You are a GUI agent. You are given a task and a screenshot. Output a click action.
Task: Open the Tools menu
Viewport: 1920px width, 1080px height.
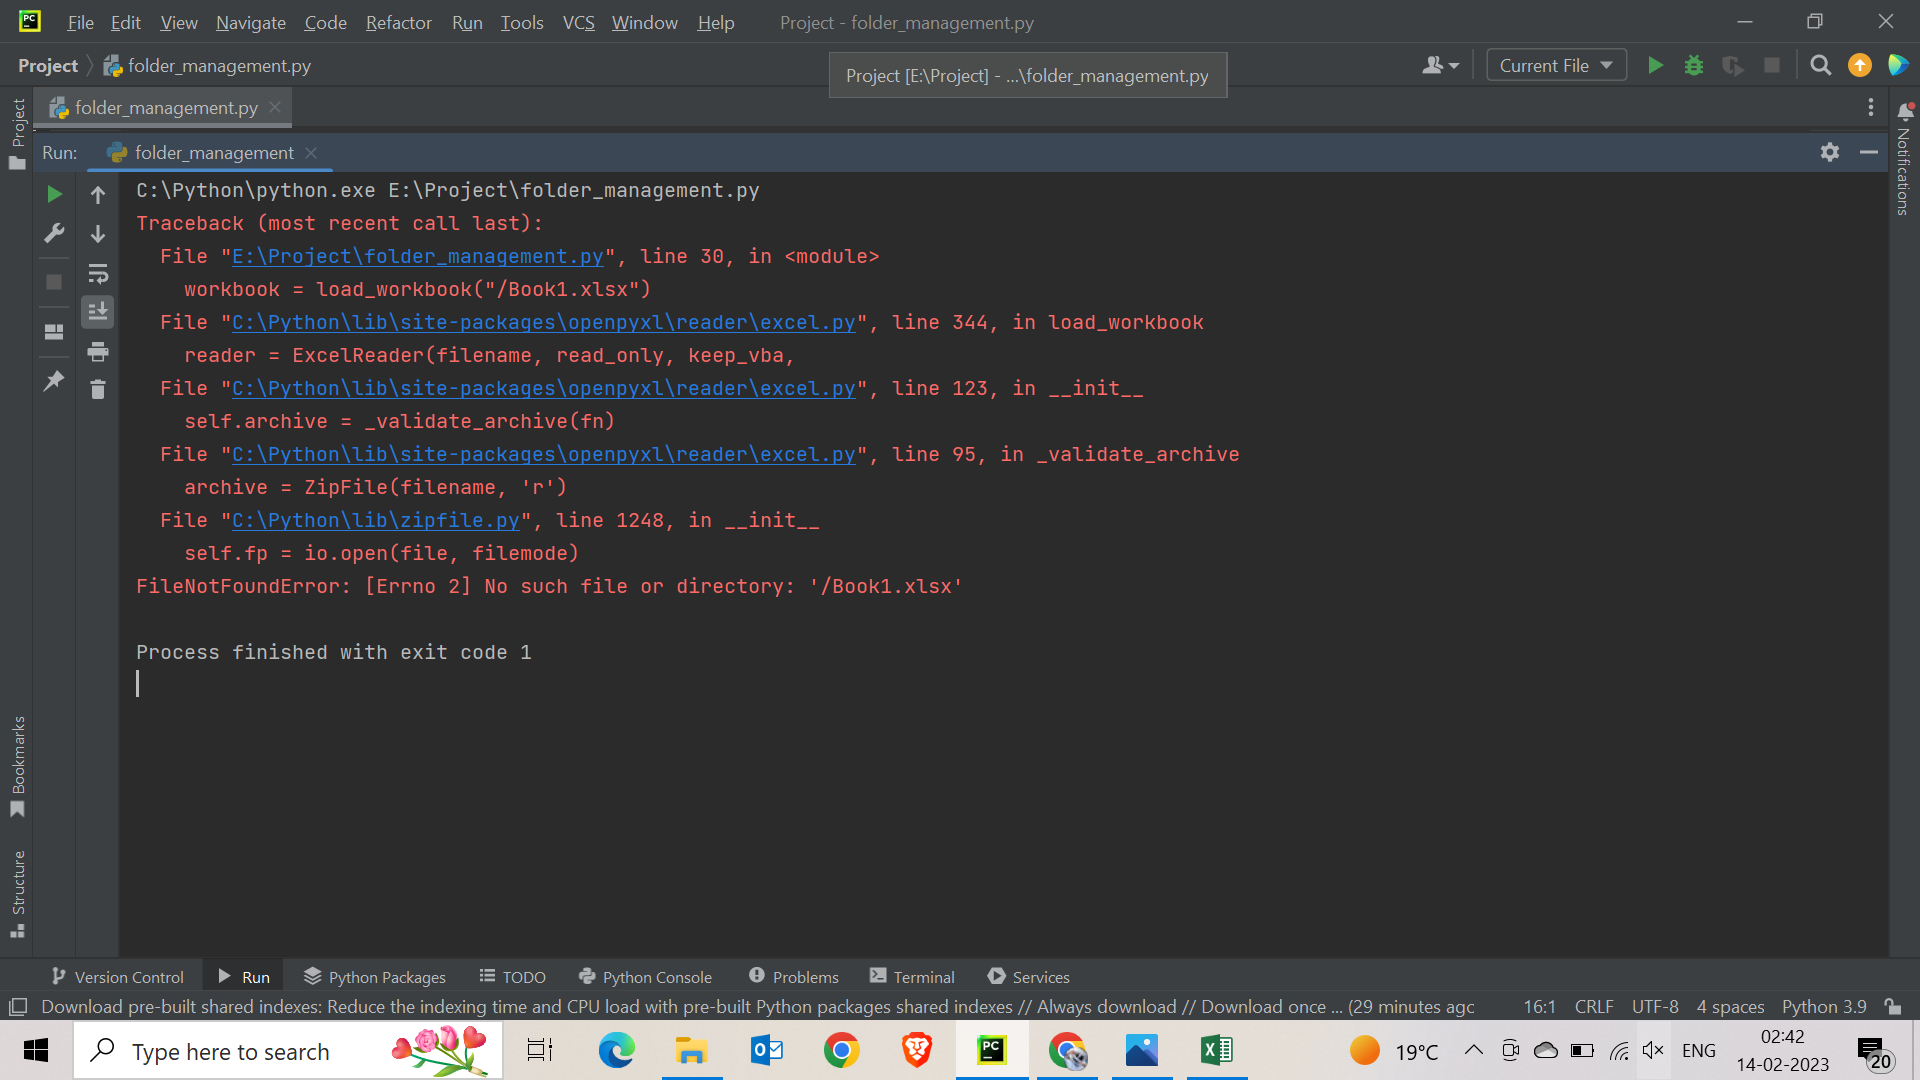(x=522, y=22)
